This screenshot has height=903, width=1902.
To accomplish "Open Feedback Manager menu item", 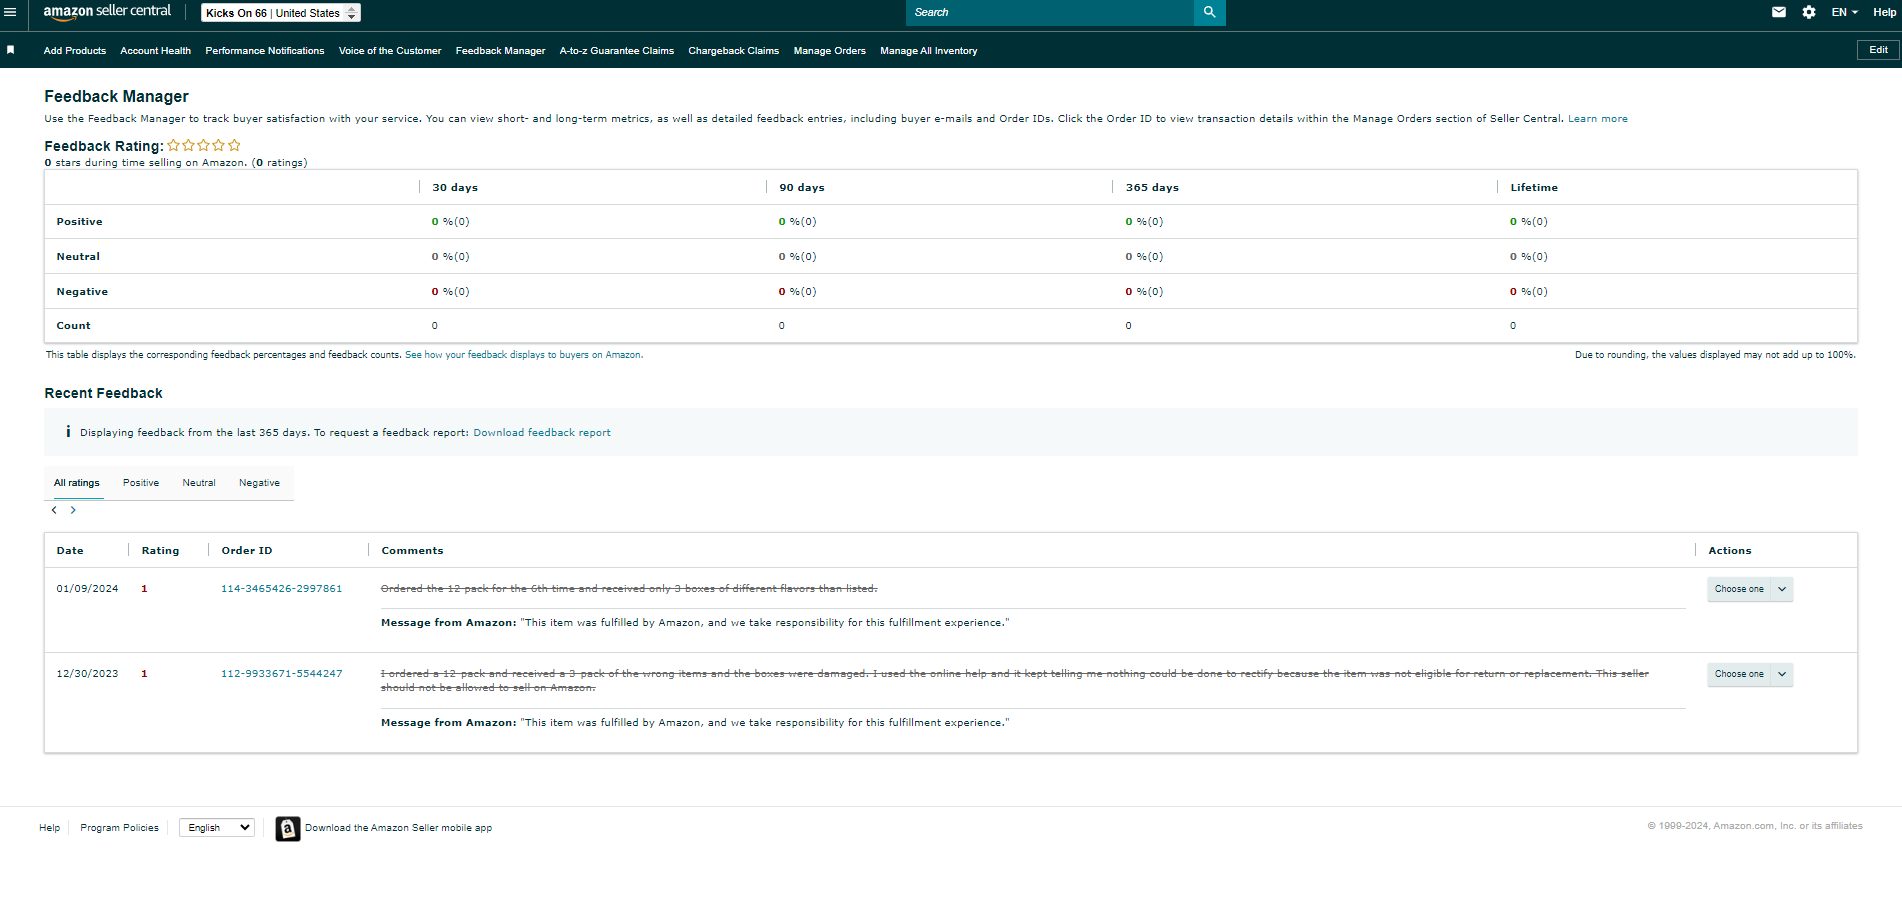I will pyautogui.click(x=500, y=51).
